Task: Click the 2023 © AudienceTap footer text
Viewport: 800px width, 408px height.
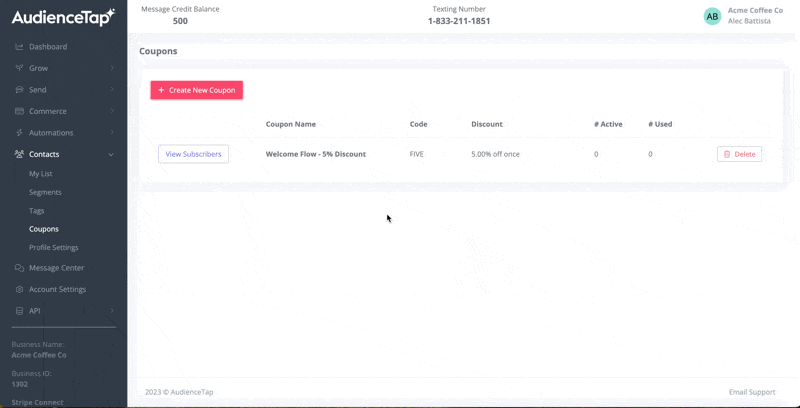Action: [179, 392]
